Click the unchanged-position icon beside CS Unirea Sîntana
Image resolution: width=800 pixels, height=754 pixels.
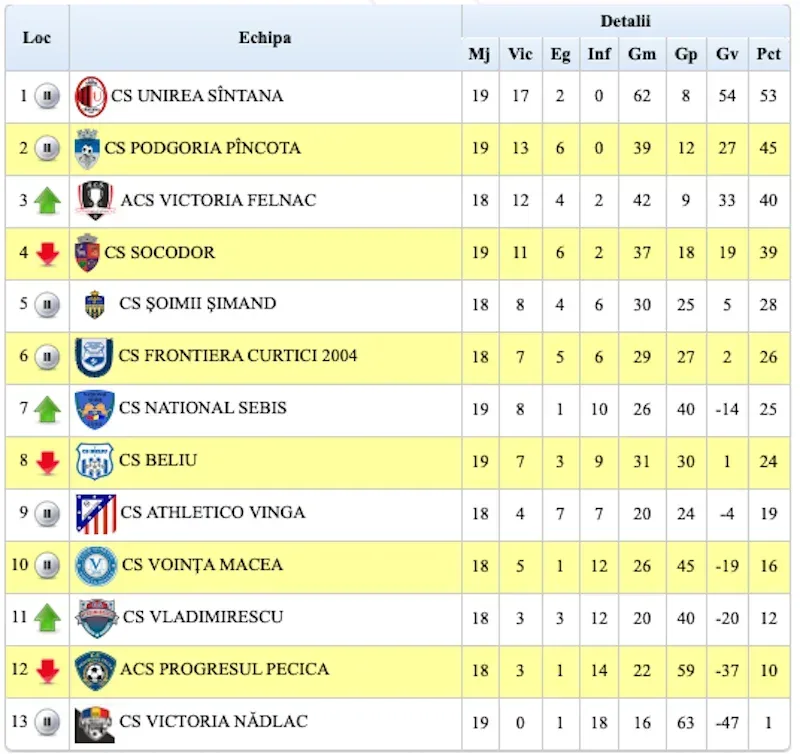[x=47, y=96]
